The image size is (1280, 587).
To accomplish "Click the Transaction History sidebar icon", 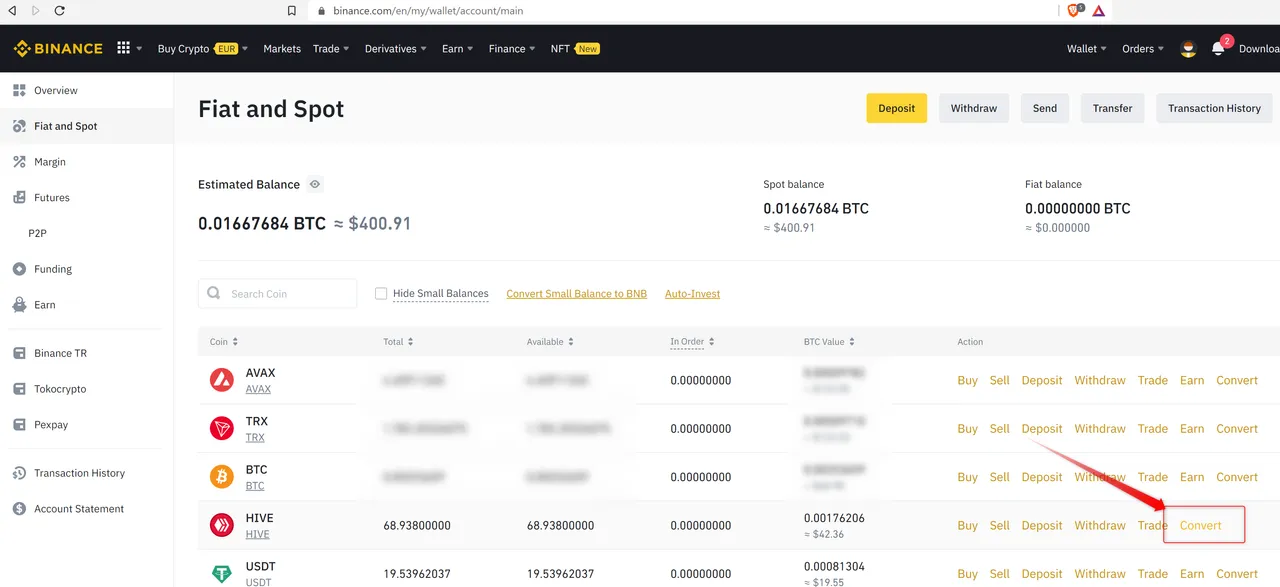I will 19,473.
